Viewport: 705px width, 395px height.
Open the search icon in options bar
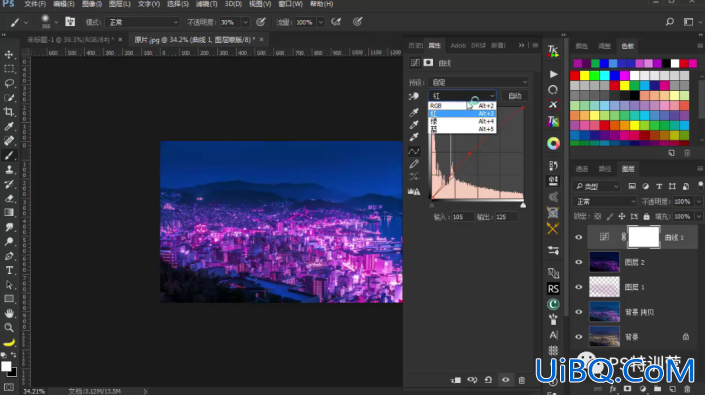click(x=669, y=22)
